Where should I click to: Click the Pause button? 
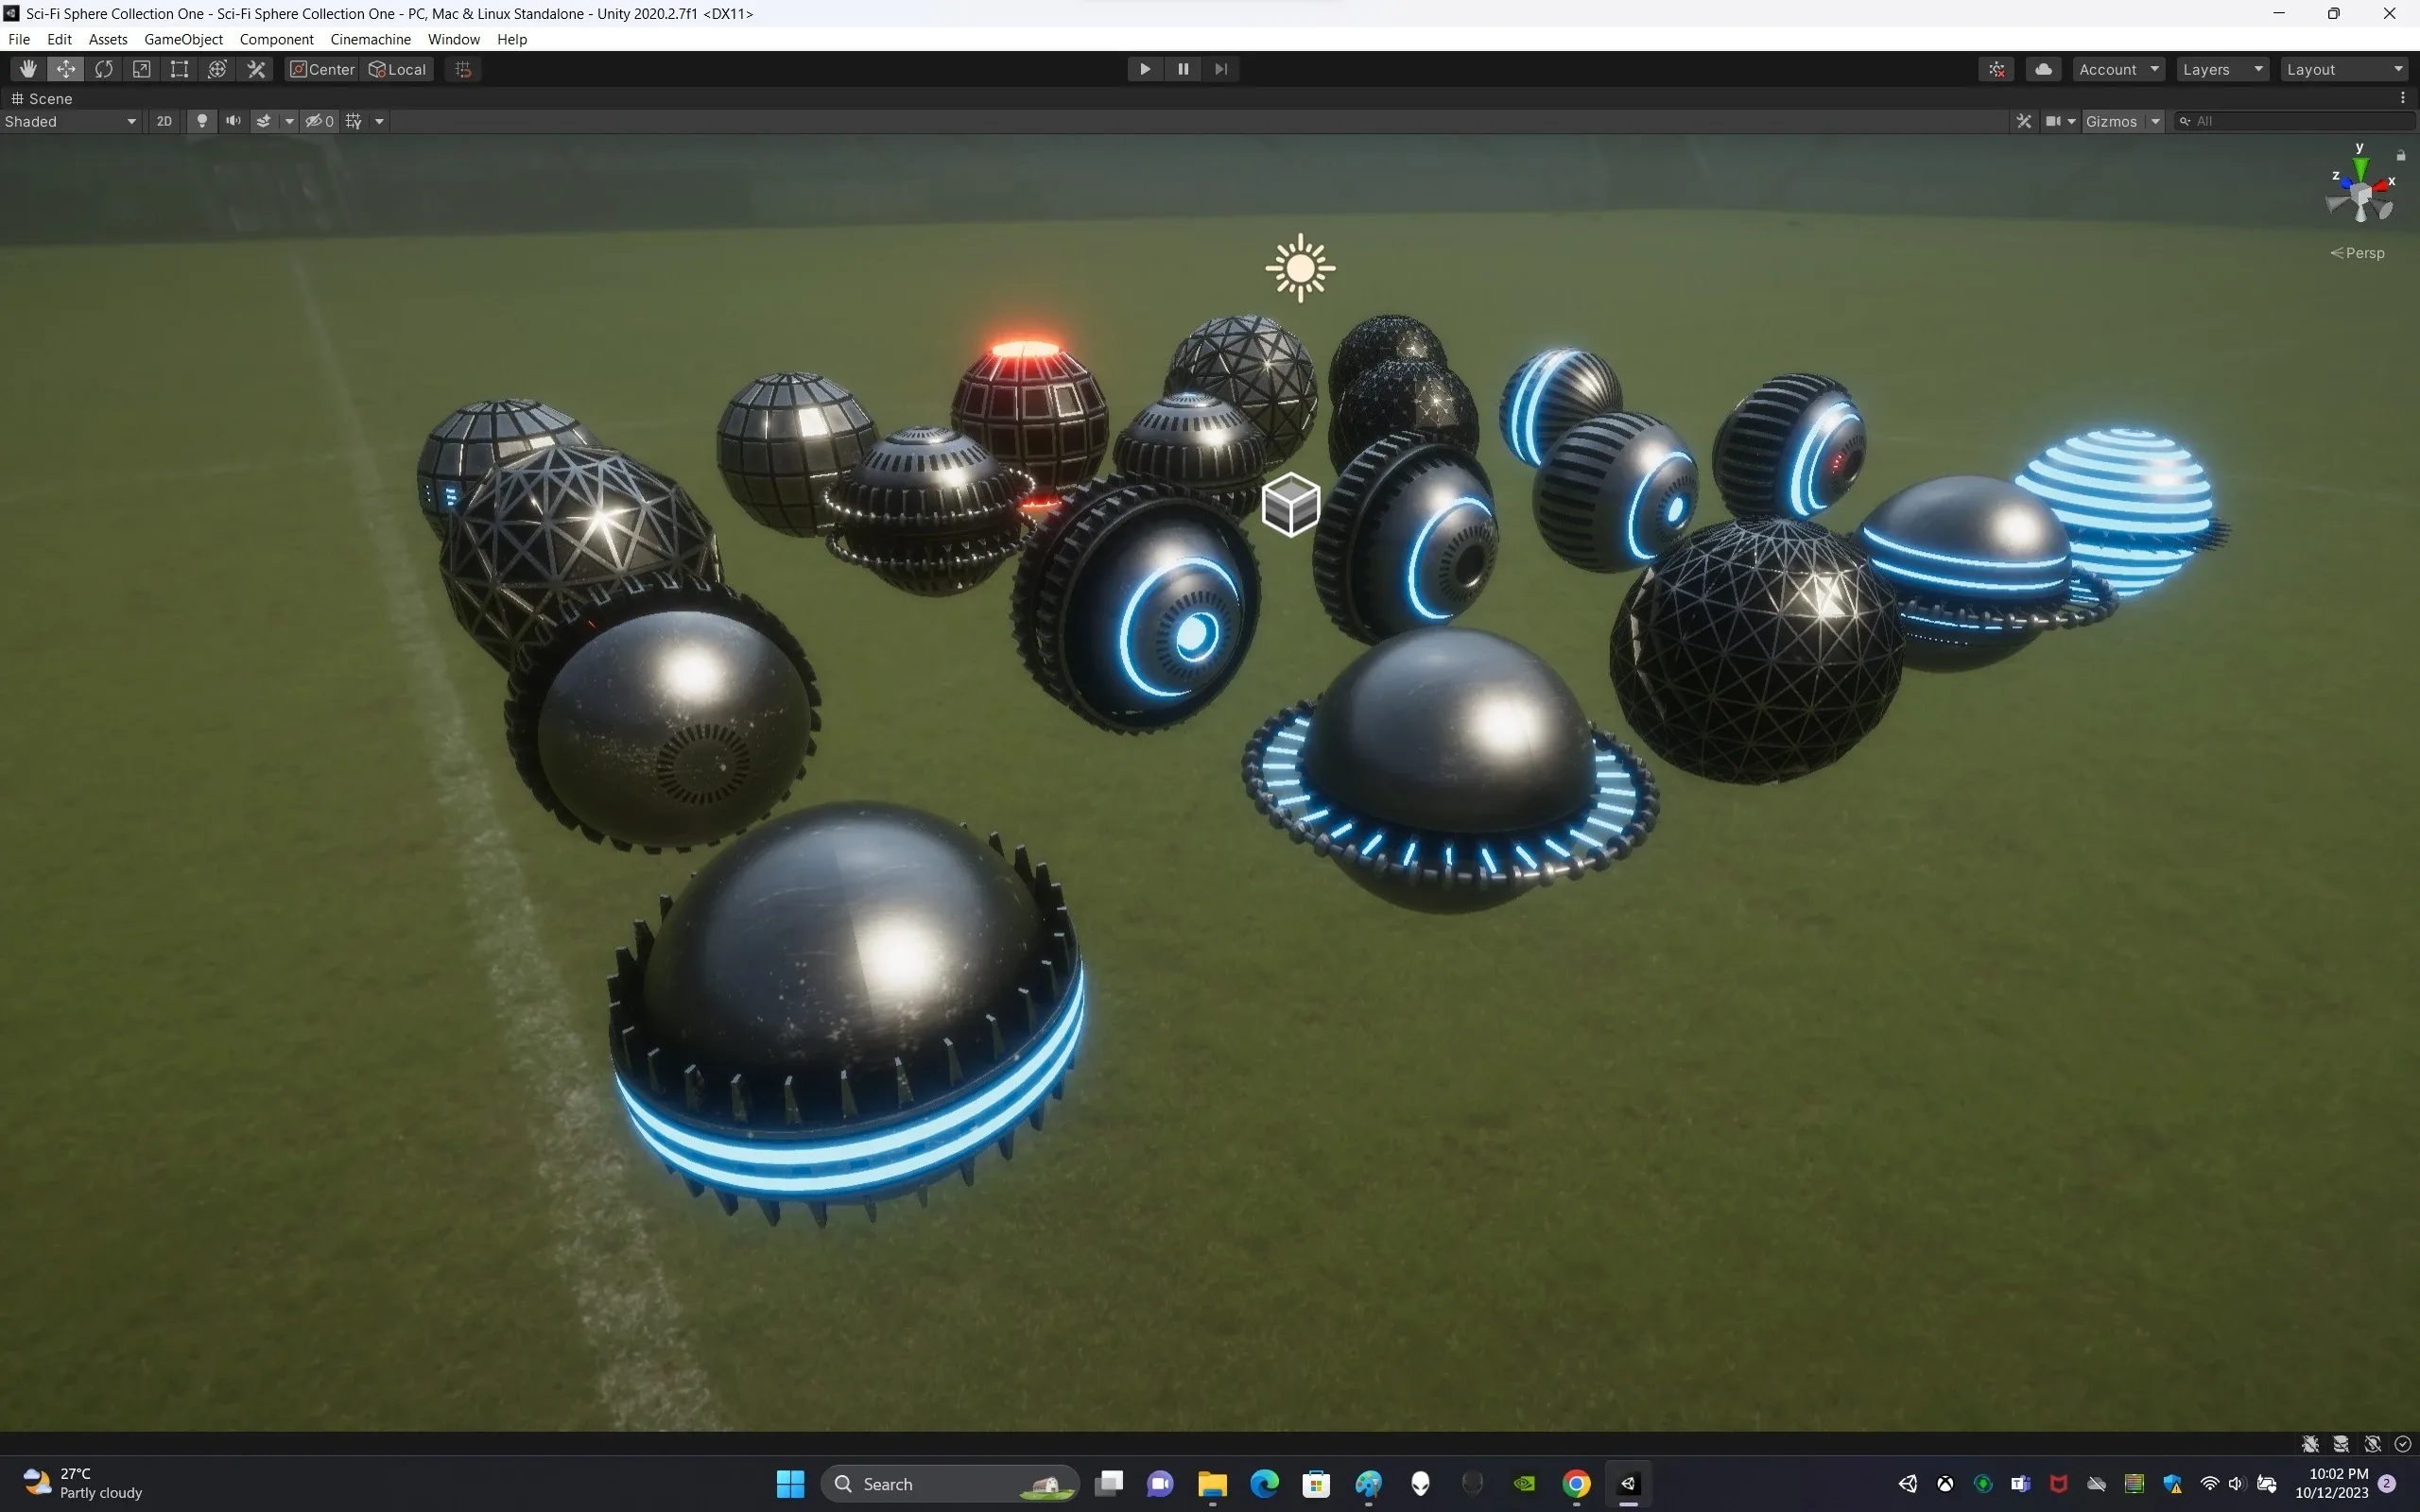[x=1183, y=69]
